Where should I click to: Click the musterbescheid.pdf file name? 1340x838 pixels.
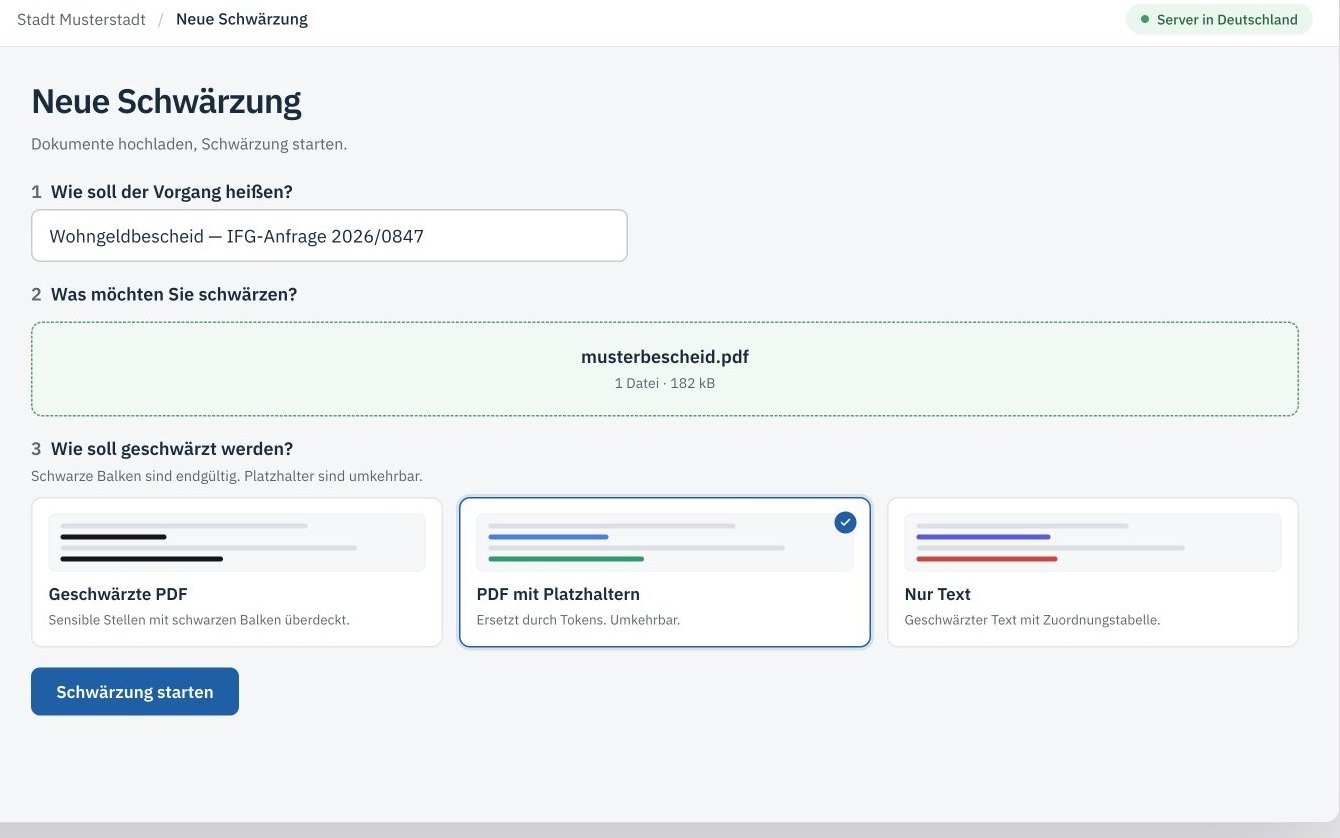[665, 357]
